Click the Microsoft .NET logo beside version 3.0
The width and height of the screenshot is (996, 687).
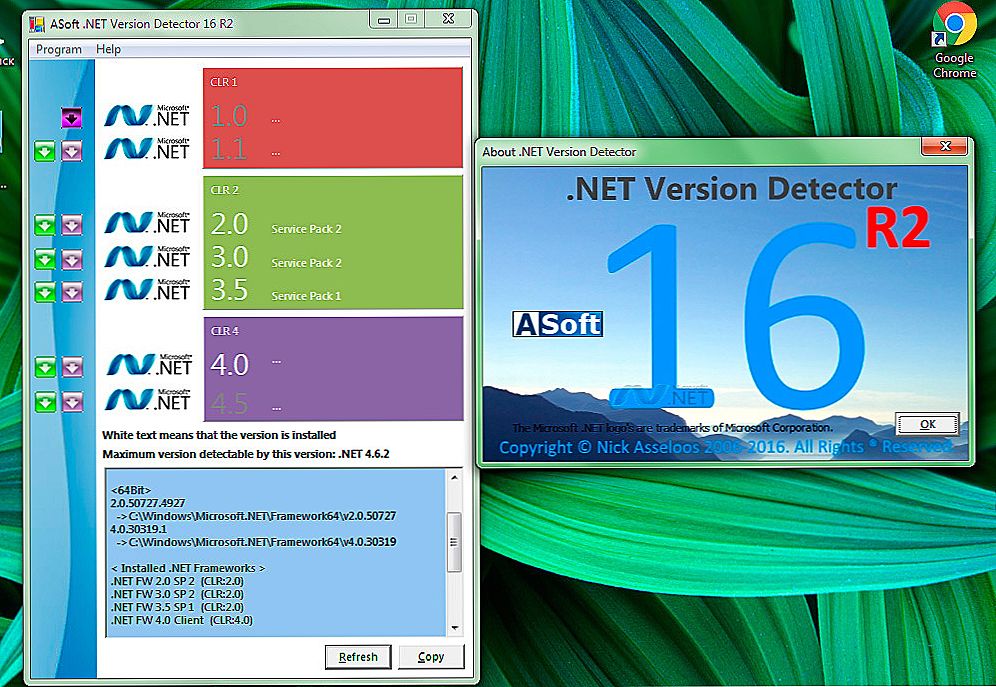point(147,257)
